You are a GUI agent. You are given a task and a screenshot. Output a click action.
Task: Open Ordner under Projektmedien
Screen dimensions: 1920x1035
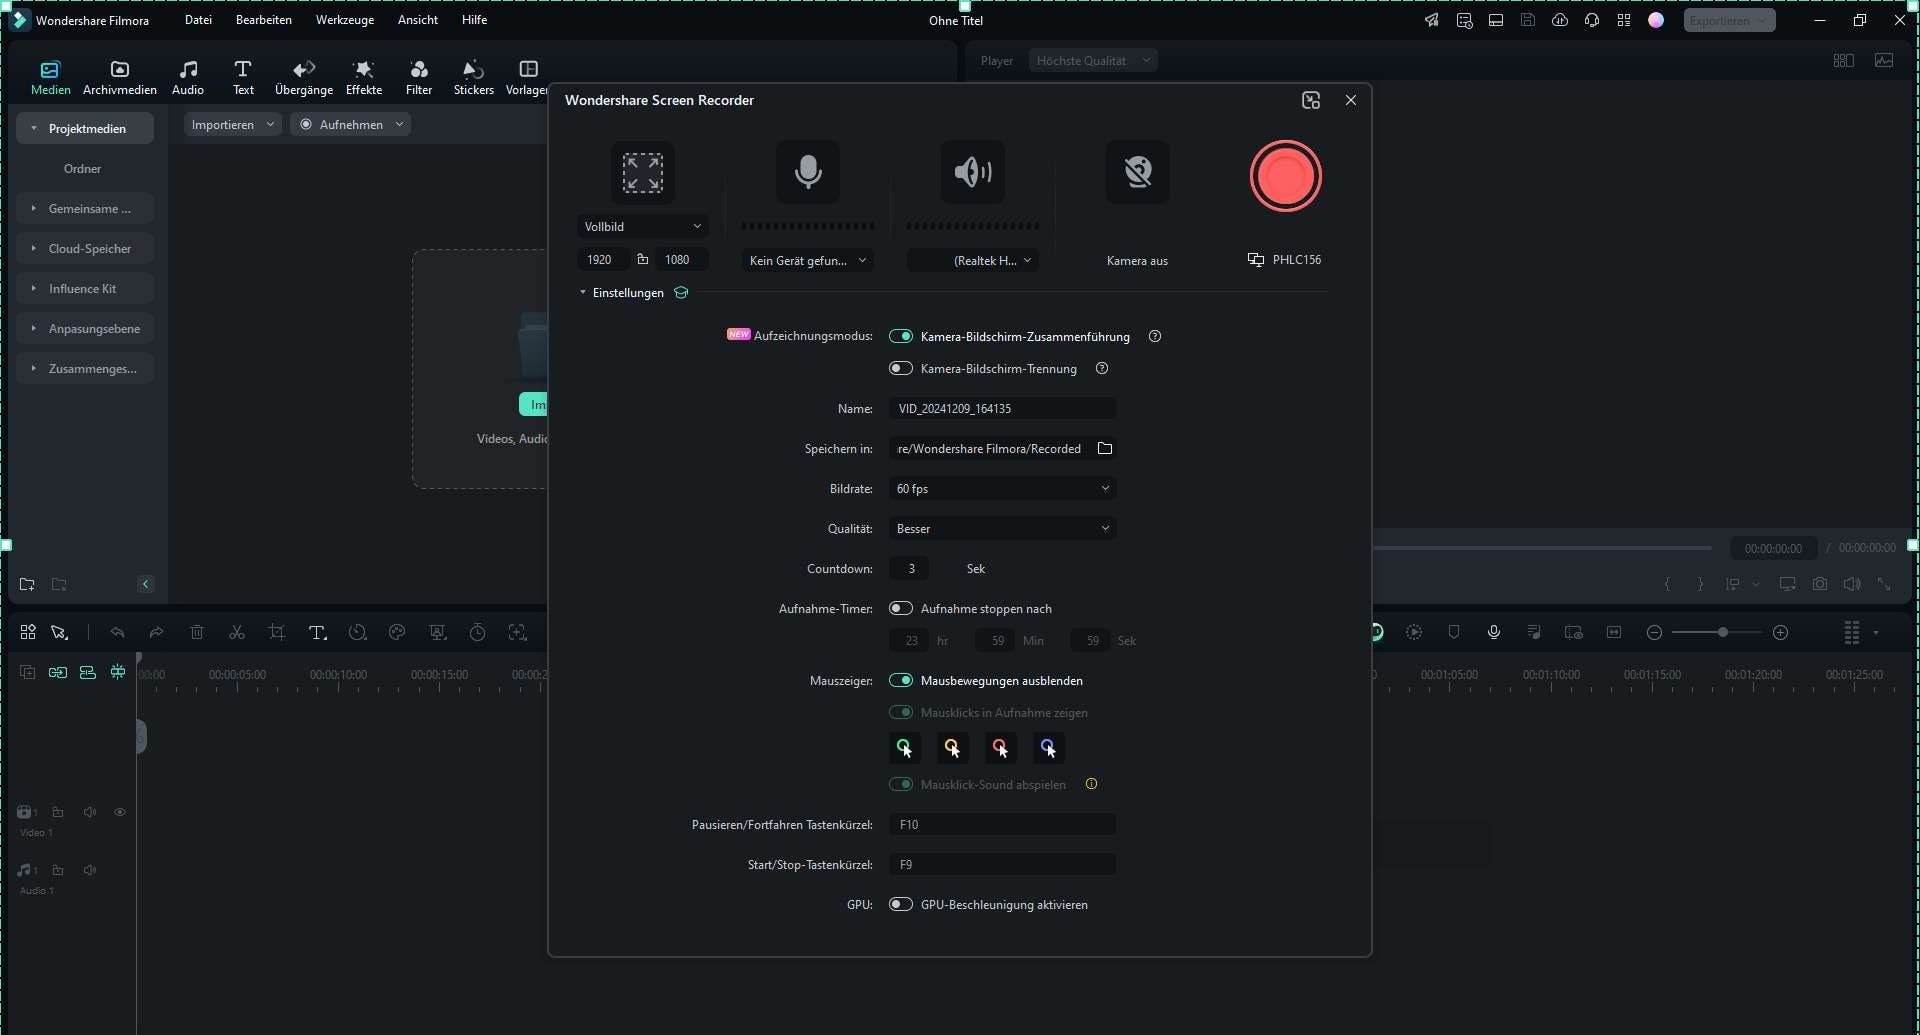coord(82,168)
